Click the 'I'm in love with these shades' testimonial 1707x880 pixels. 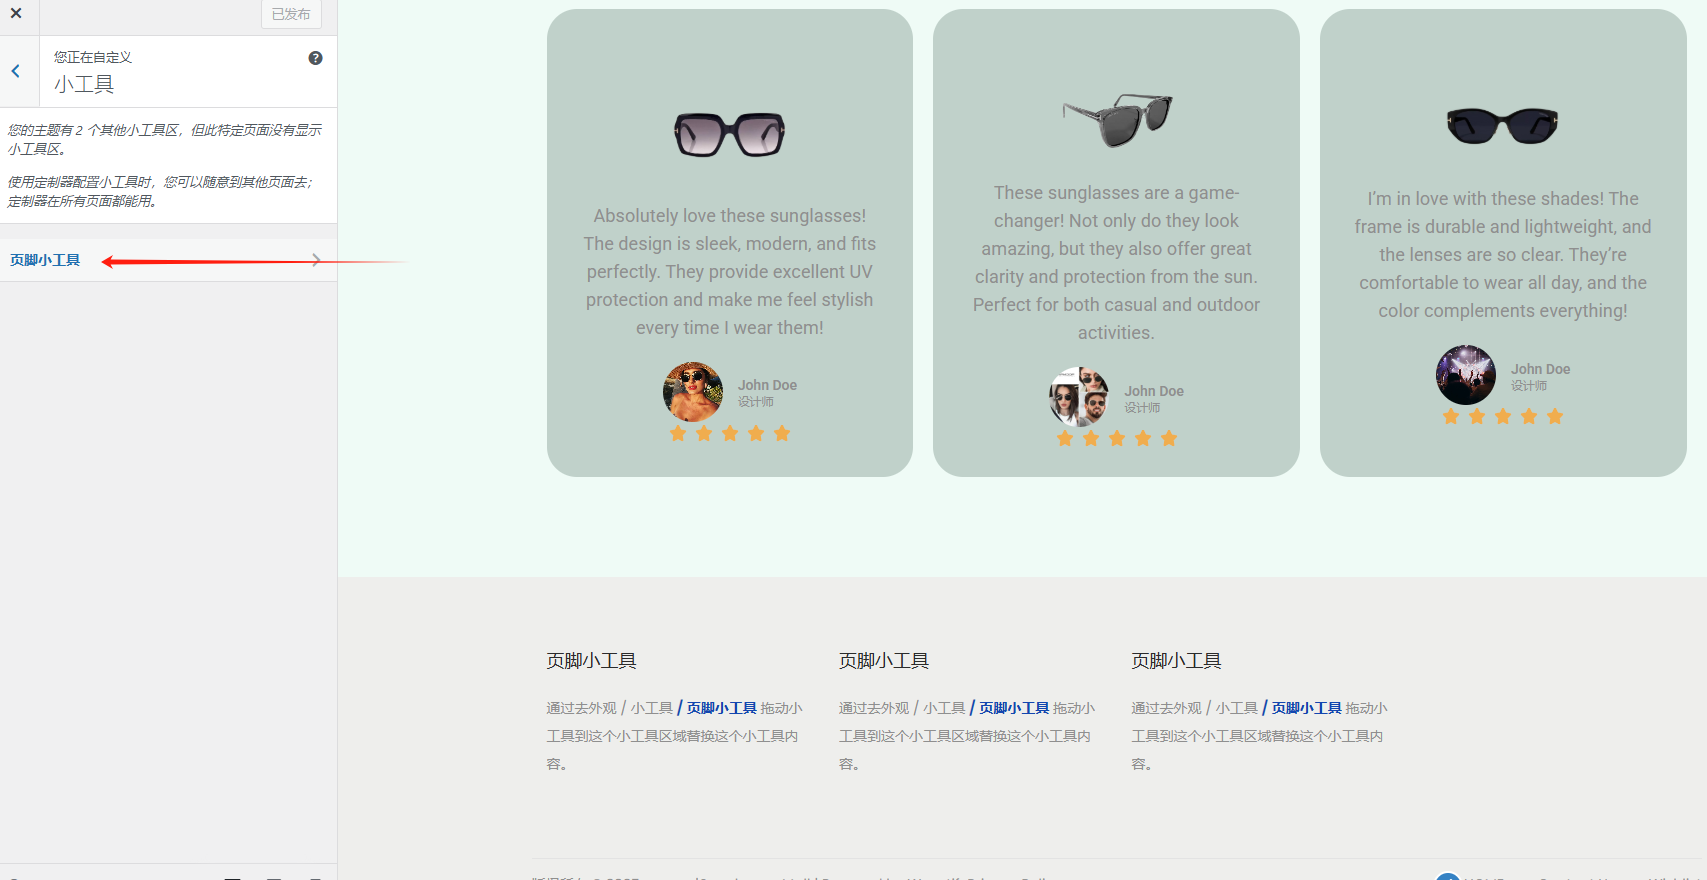pos(1503,255)
